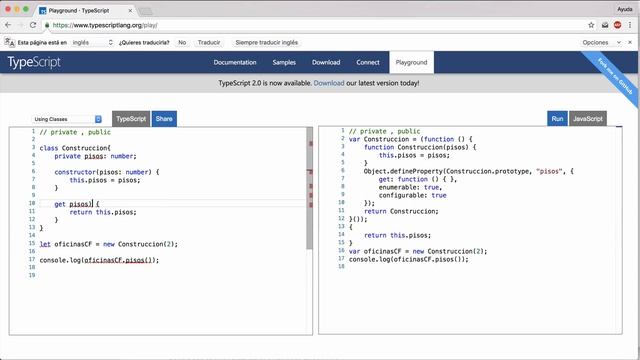The image size is (640, 360).
Task: Click the browser back arrow
Action: [8, 25]
